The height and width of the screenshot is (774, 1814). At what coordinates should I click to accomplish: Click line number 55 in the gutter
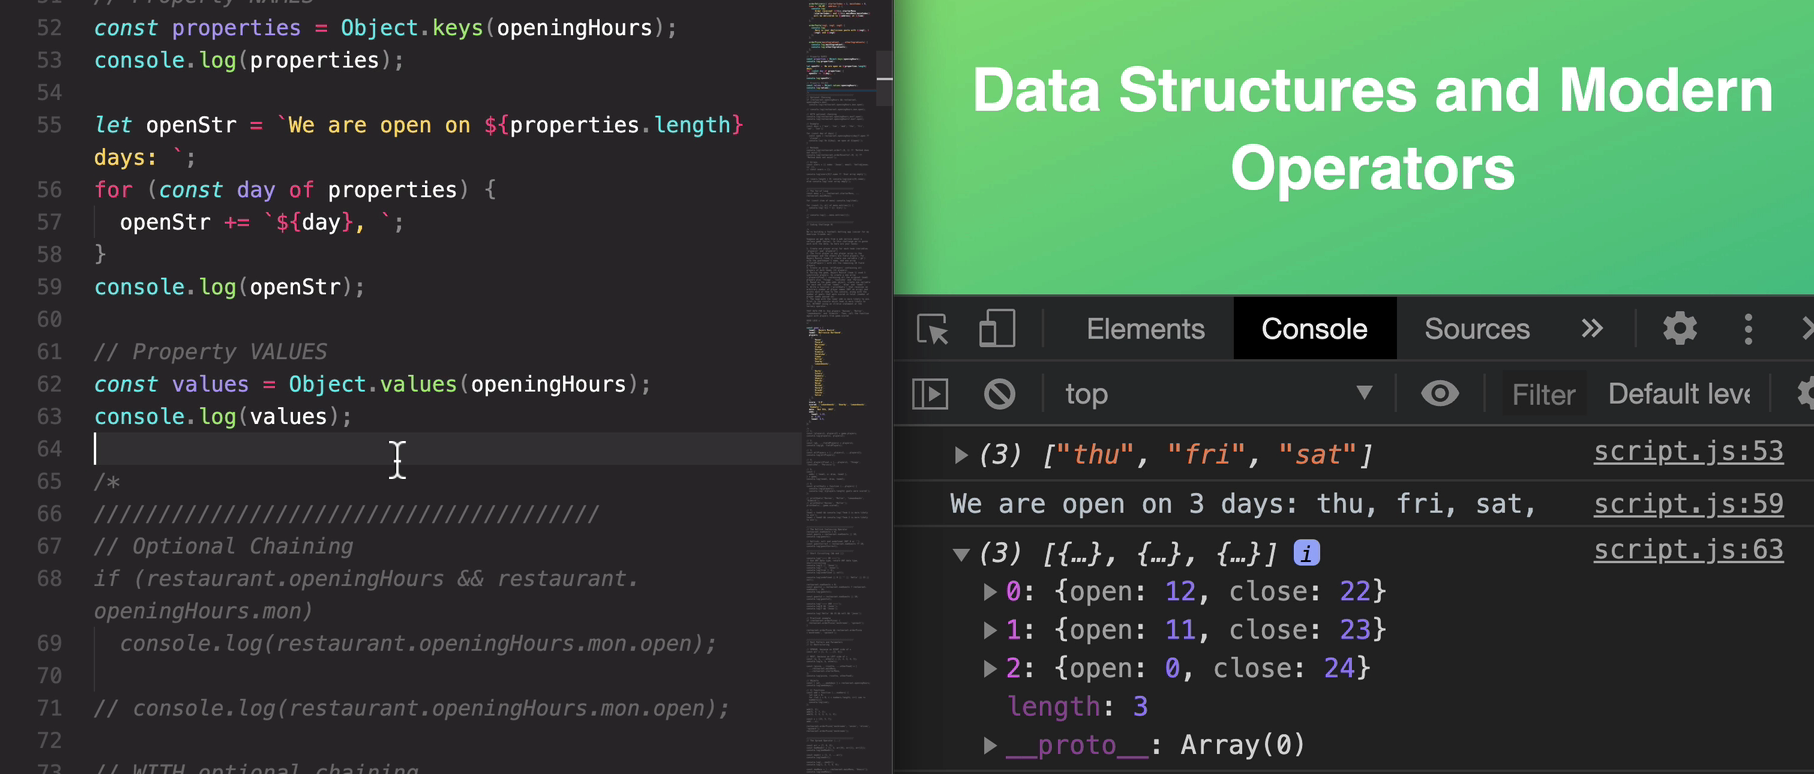pyautogui.click(x=49, y=125)
